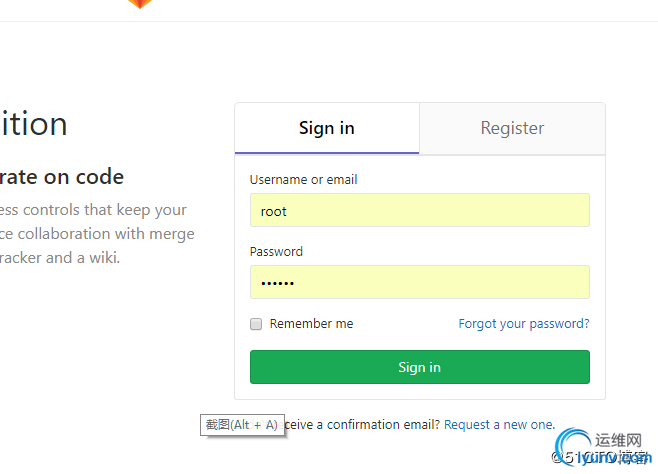Image resolution: width=658 pixels, height=474 pixels.
Task: Click the Request a new one link
Action: pyautogui.click(x=499, y=425)
